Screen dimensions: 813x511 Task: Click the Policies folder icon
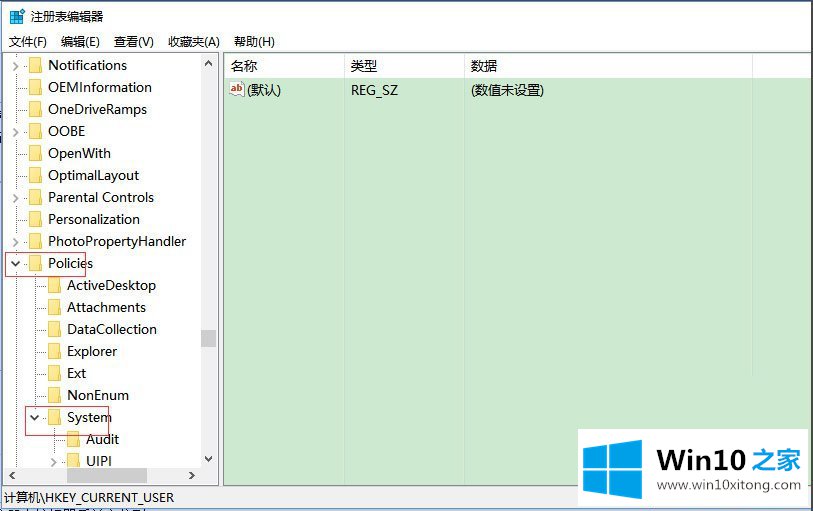(x=35, y=263)
